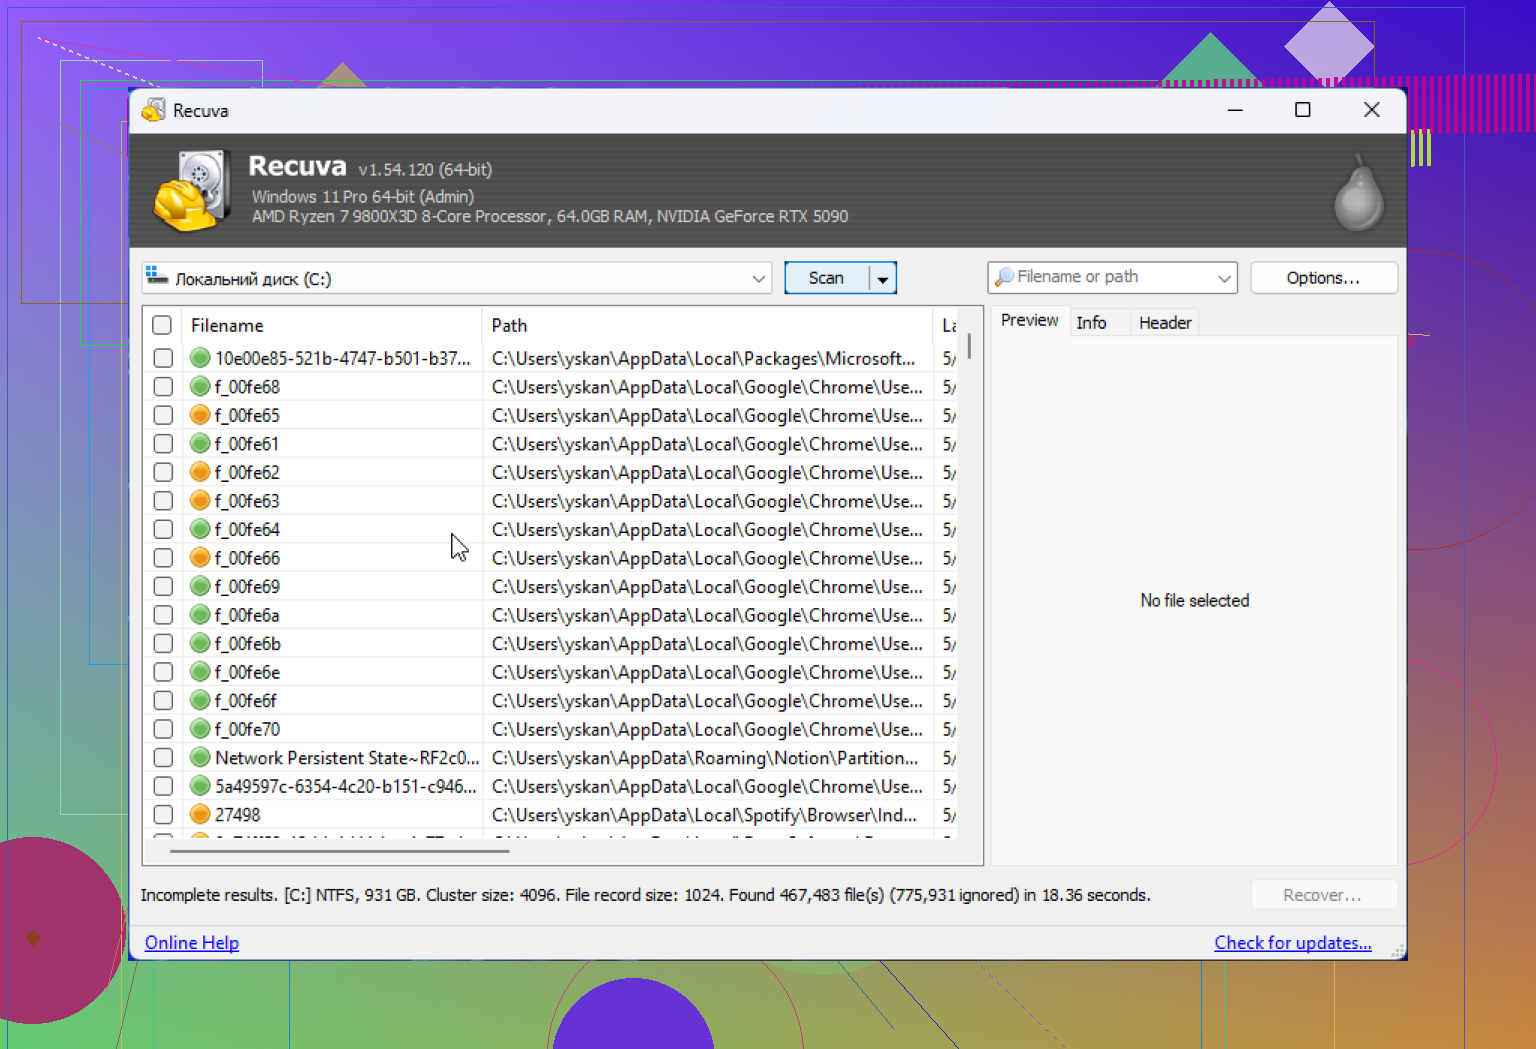1536x1049 pixels.
Task: Click the drive icon in drive selector
Action: 157,277
